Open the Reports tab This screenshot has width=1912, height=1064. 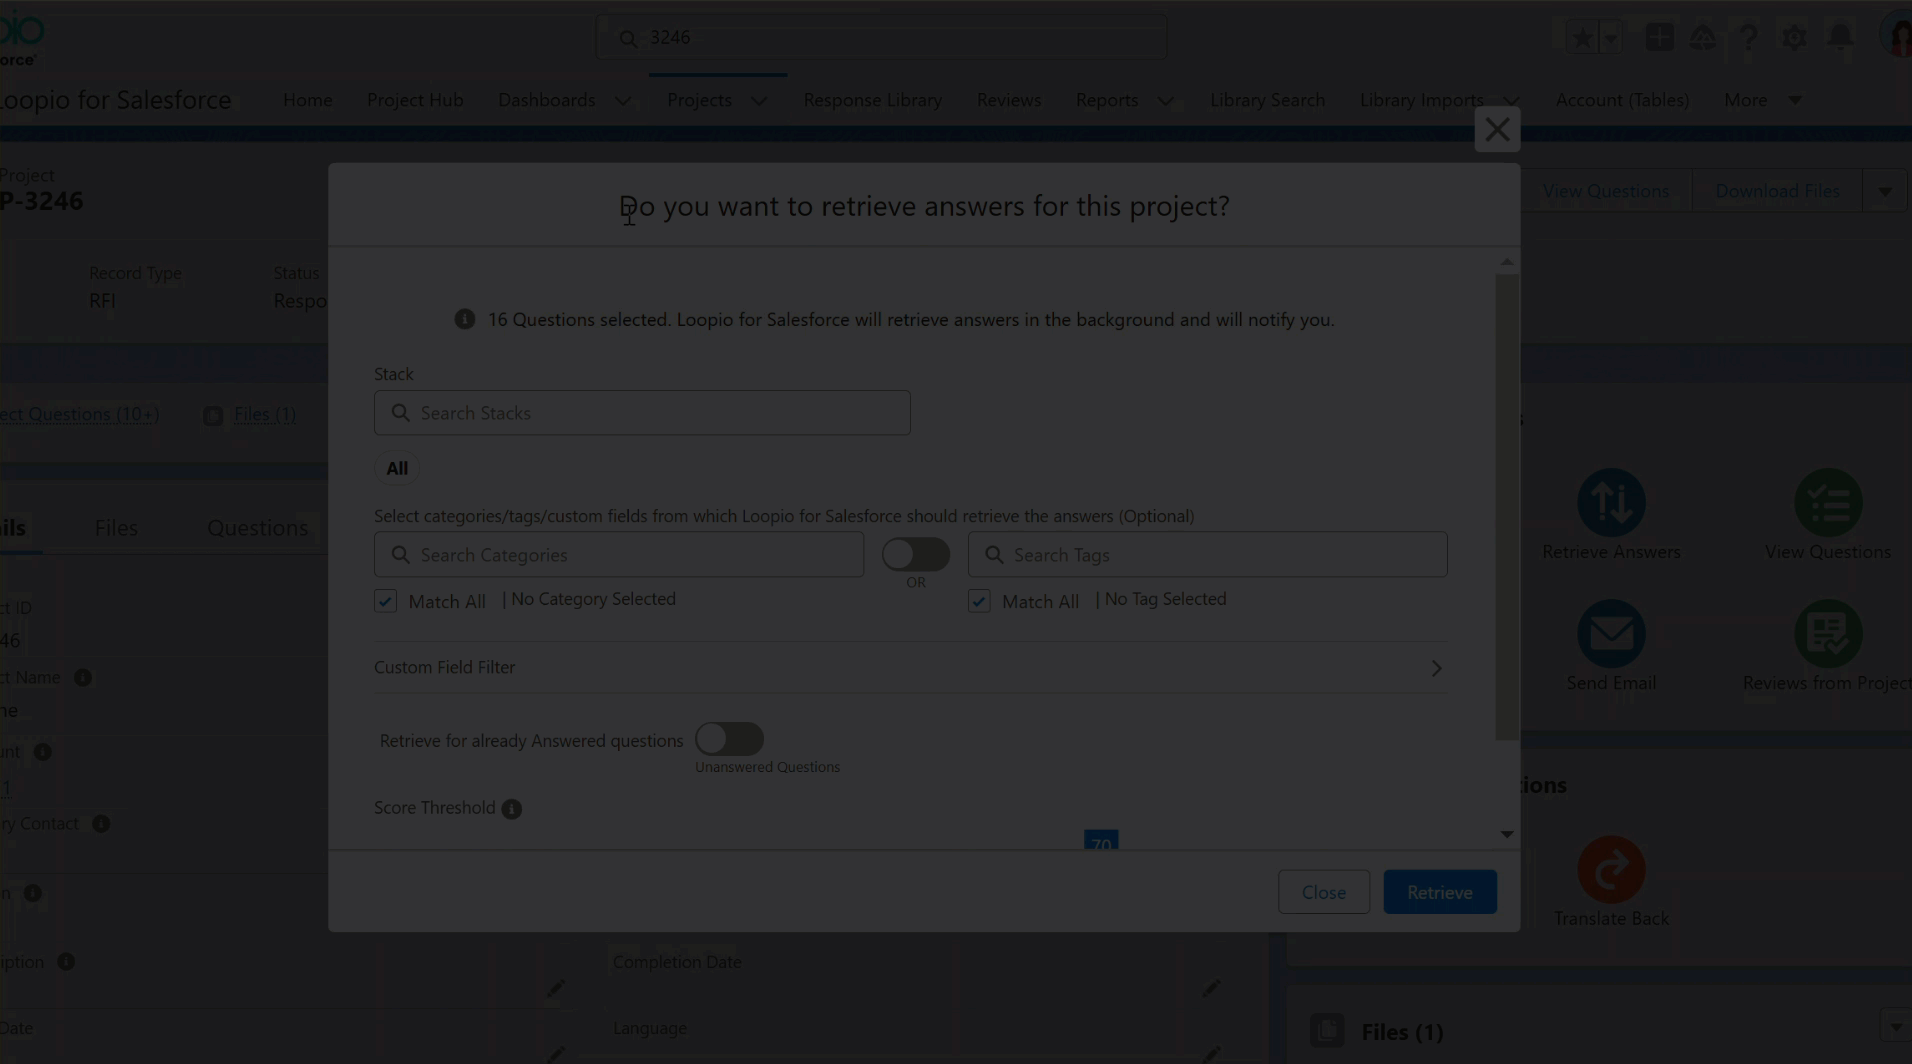[1107, 100]
